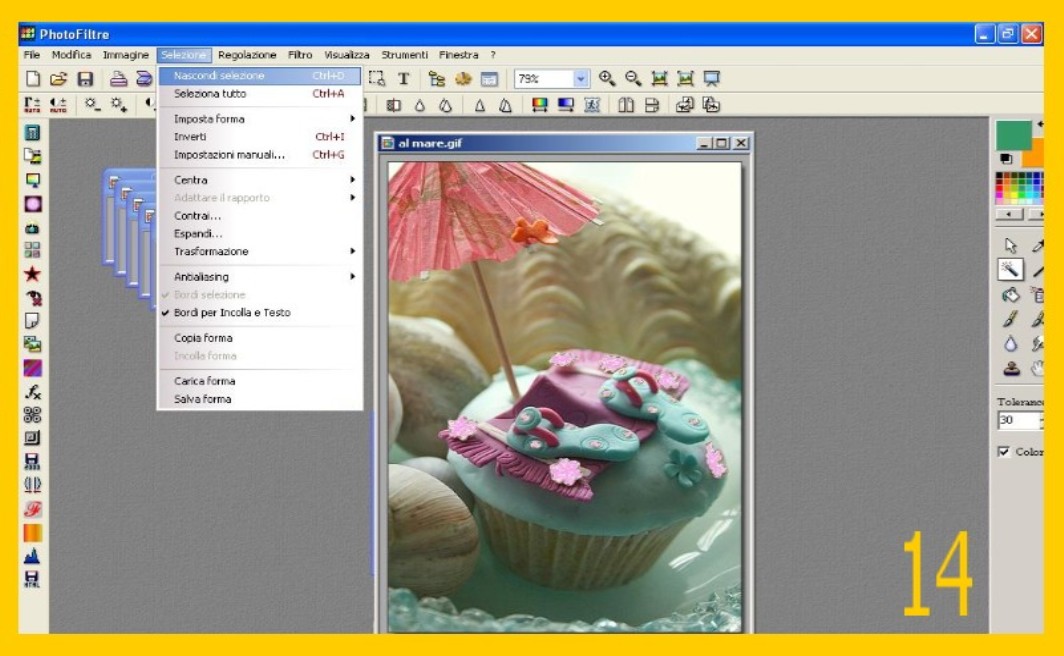This screenshot has width=1064, height=656.
Task: Toggle the Color checkbox in tool options
Action: tap(1003, 452)
